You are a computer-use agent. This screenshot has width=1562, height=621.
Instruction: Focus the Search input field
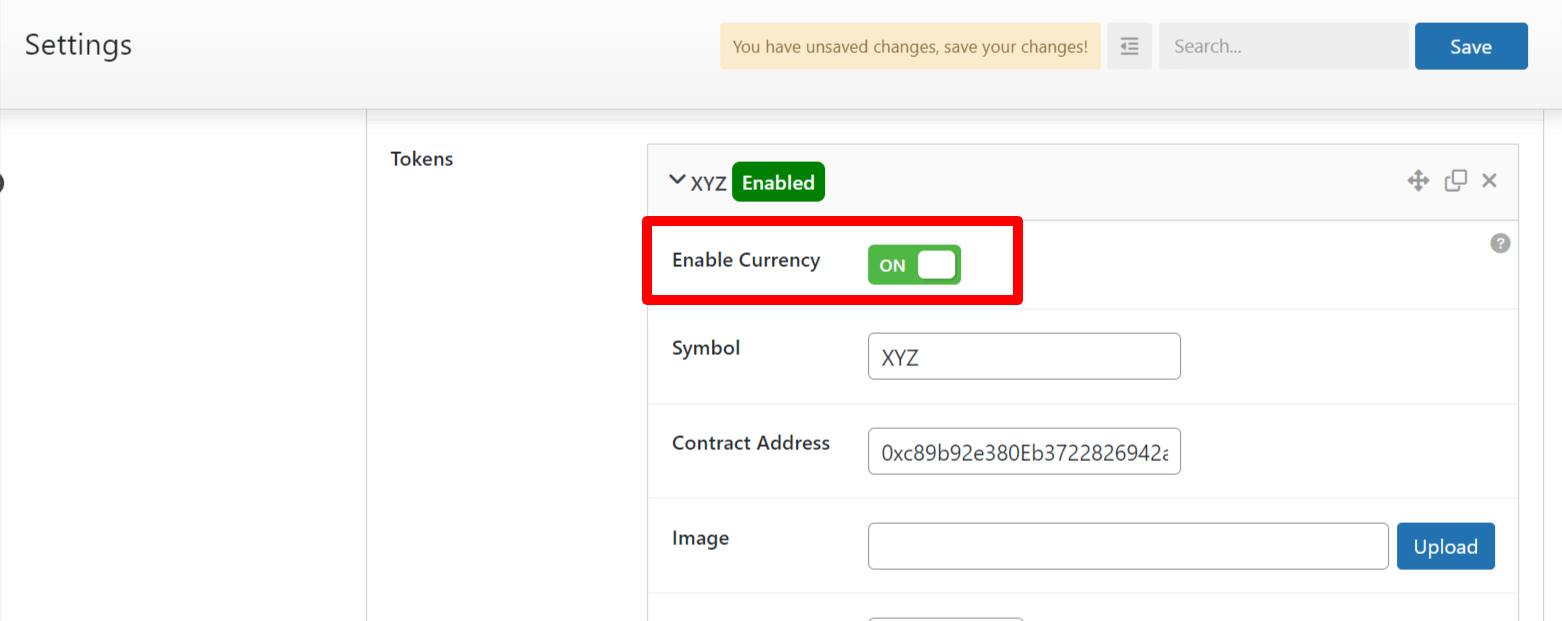(1283, 45)
